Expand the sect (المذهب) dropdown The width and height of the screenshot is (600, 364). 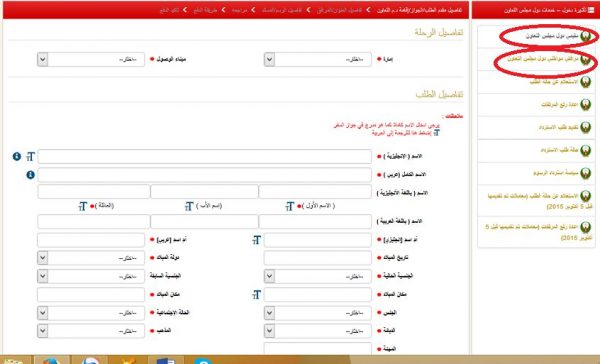[x=91, y=331]
